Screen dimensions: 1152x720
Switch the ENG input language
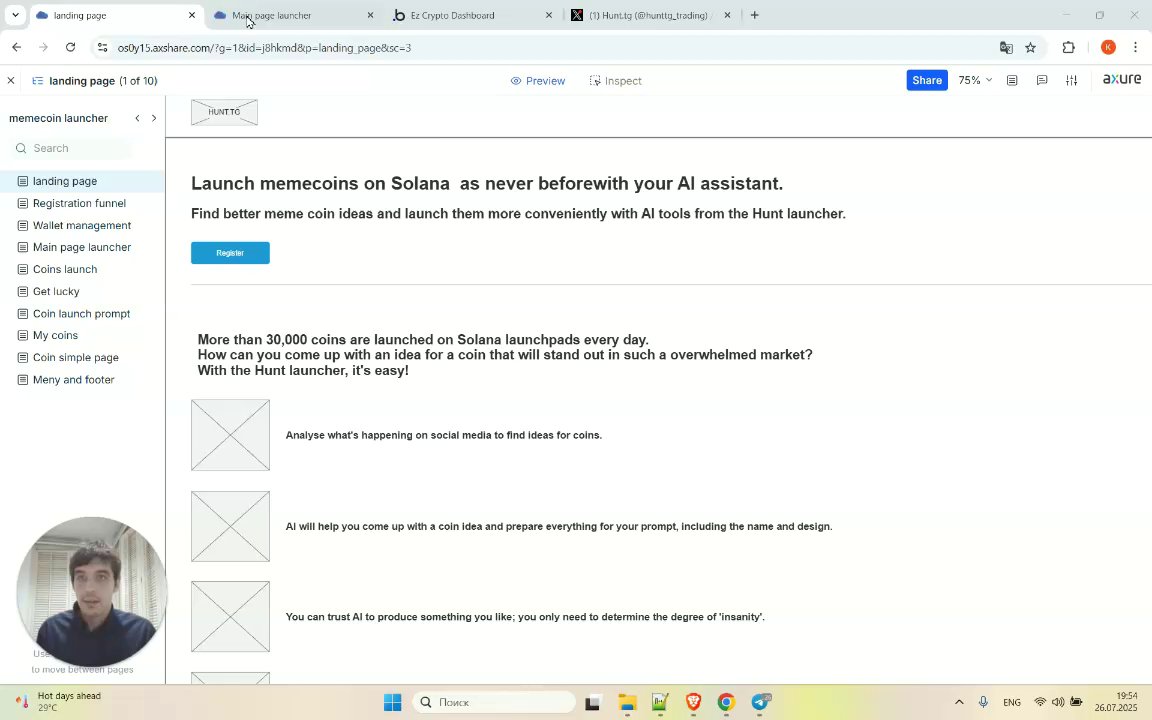(x=1012, y=702)
